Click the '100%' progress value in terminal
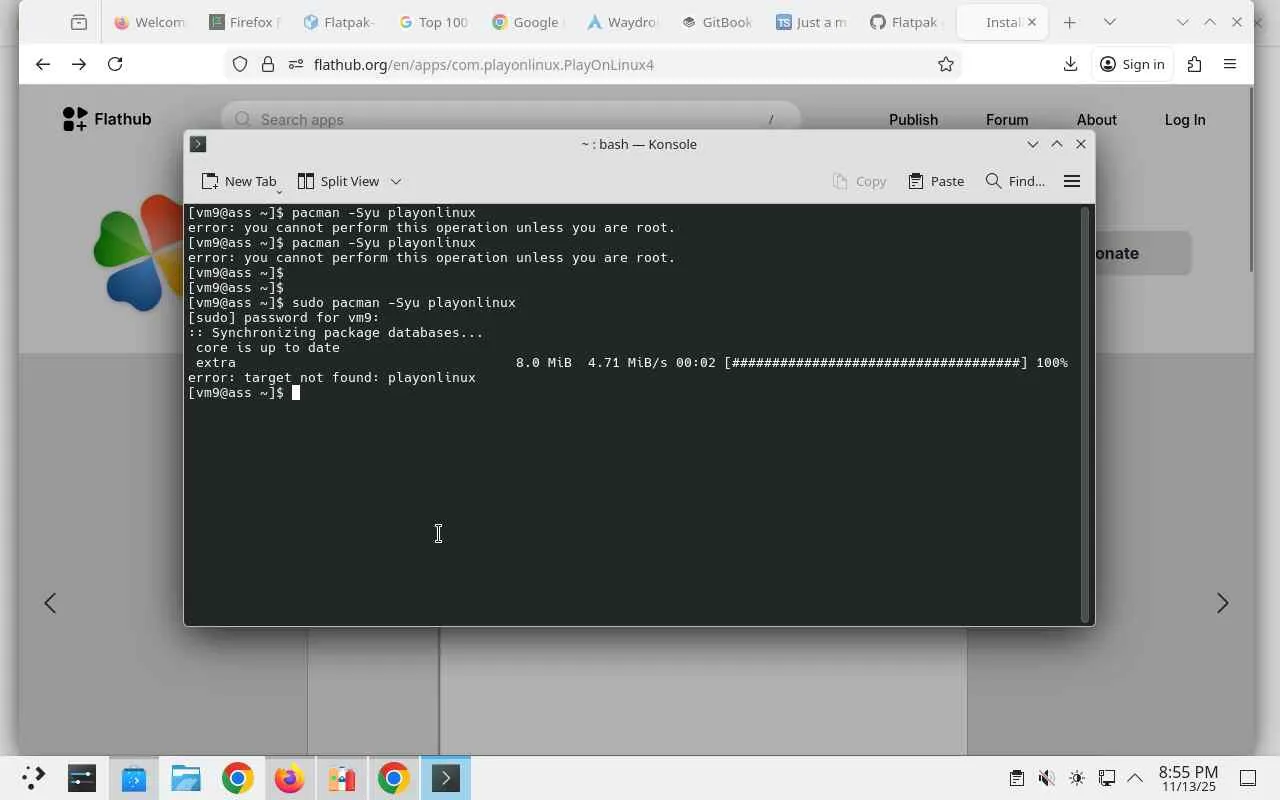This screenshot has height=800, width=1280. [x=1052, y=363]
